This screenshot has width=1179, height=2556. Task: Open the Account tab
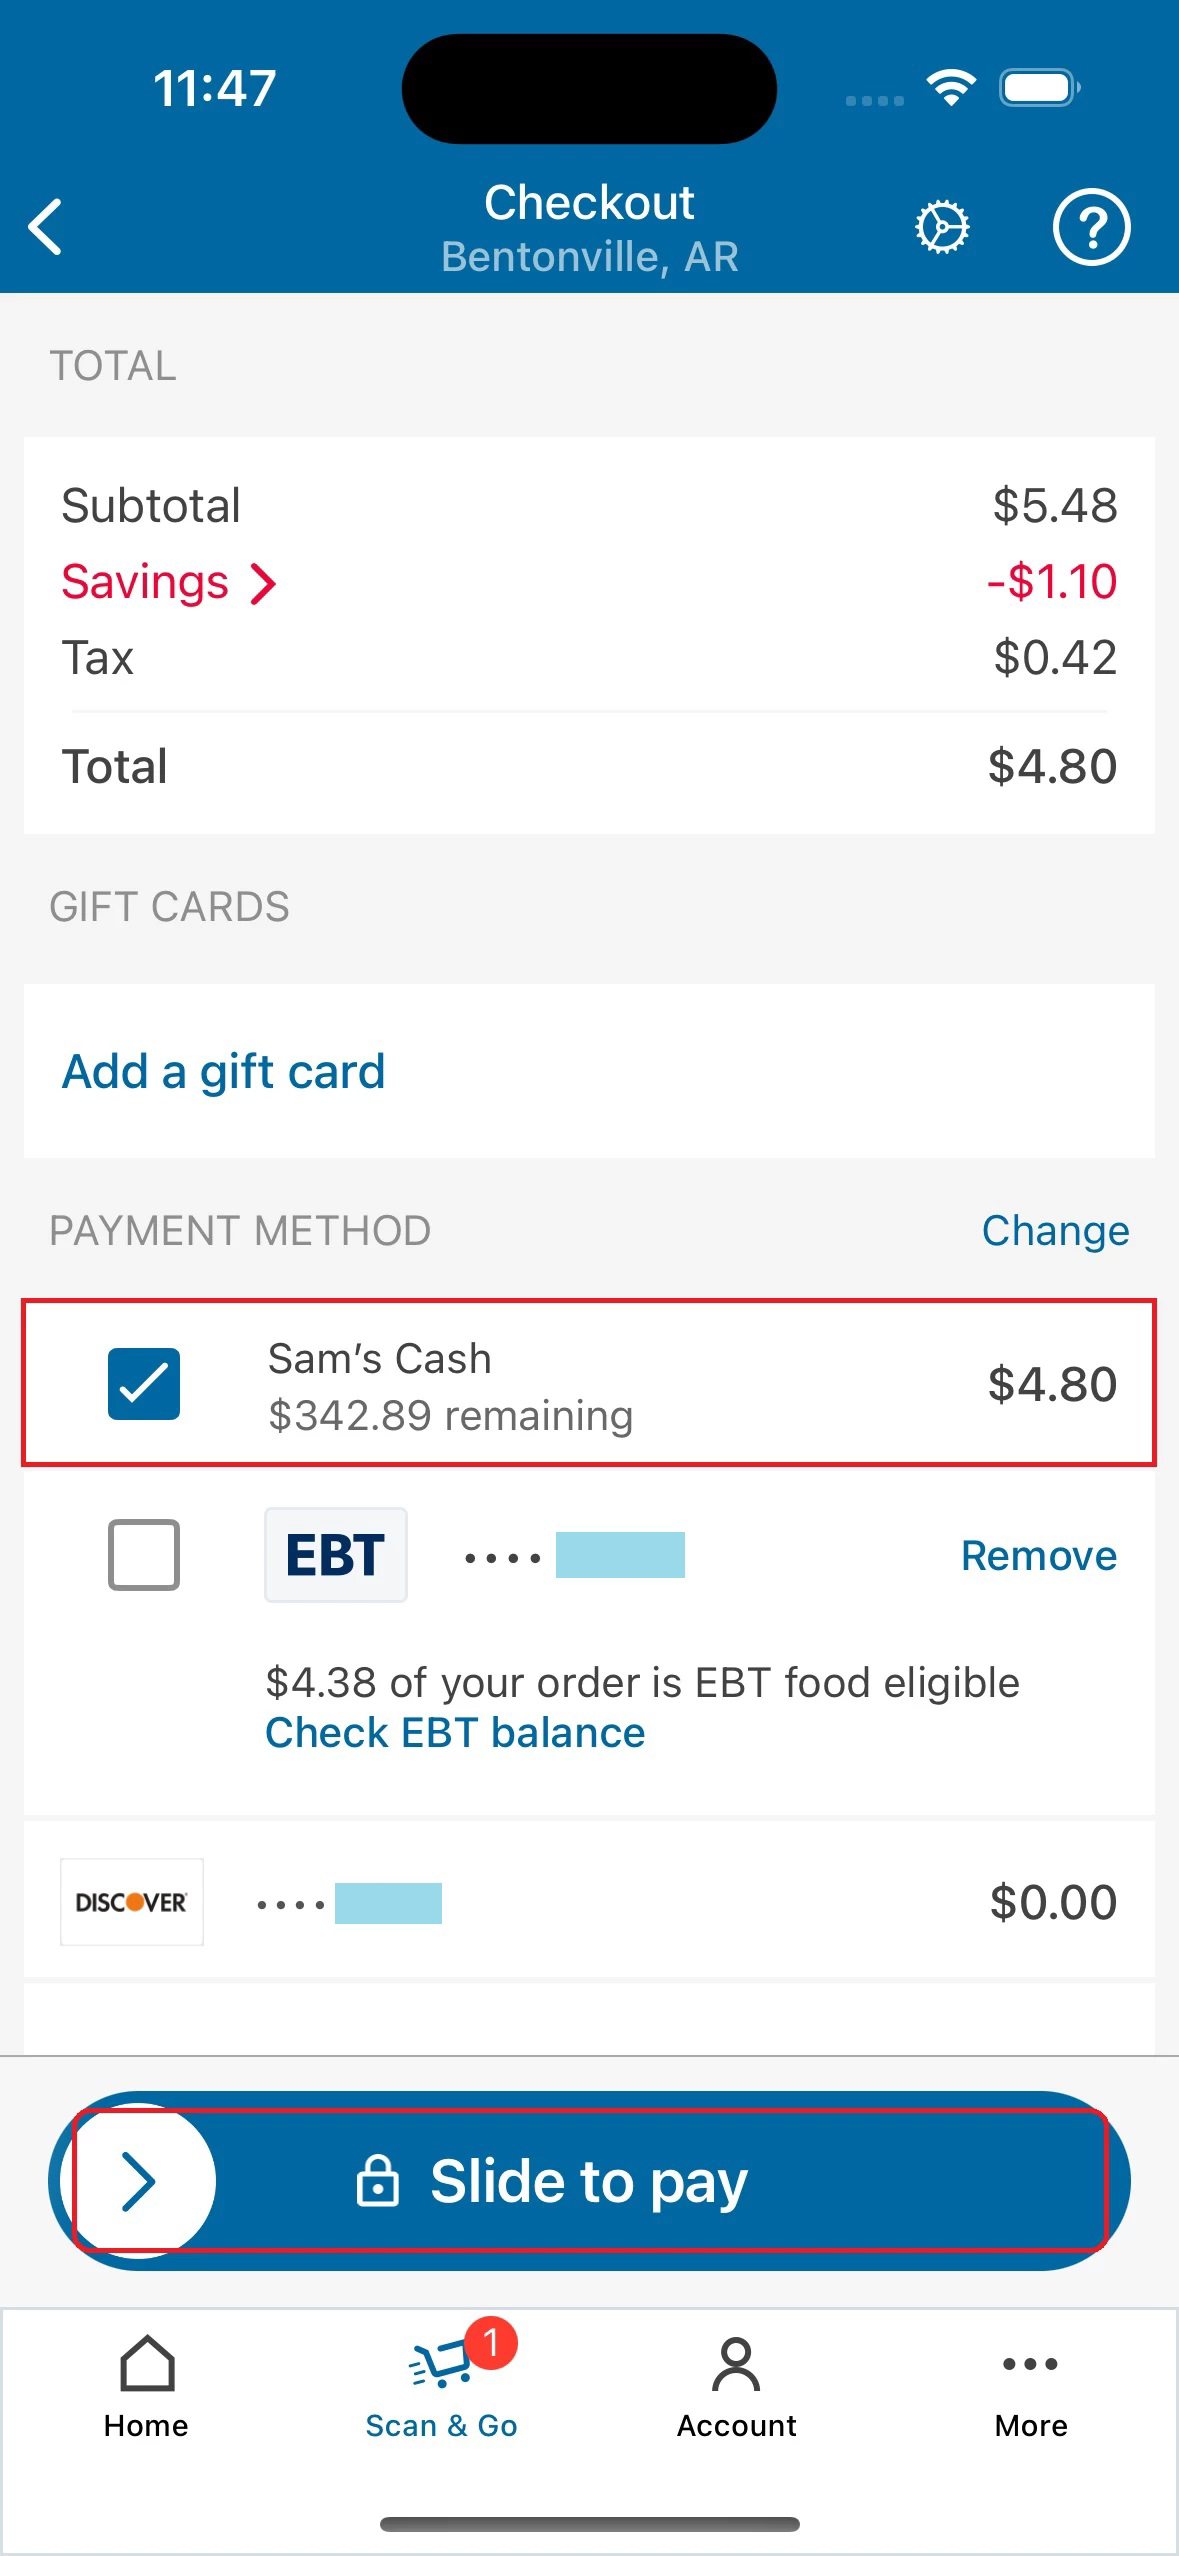point(736,2385)
